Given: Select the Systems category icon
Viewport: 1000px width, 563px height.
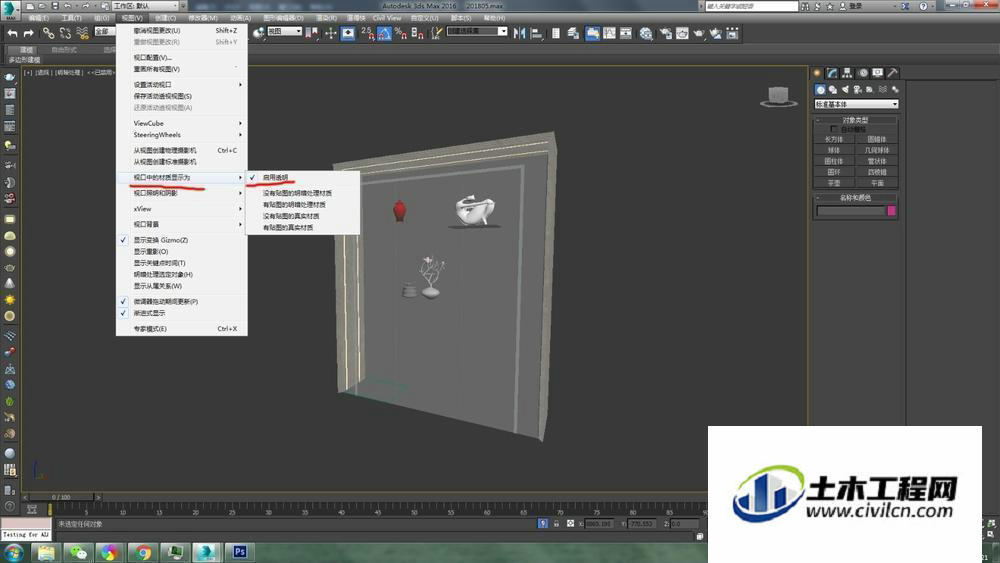Looking at the screenshot, I should click(x=895, y=90).
